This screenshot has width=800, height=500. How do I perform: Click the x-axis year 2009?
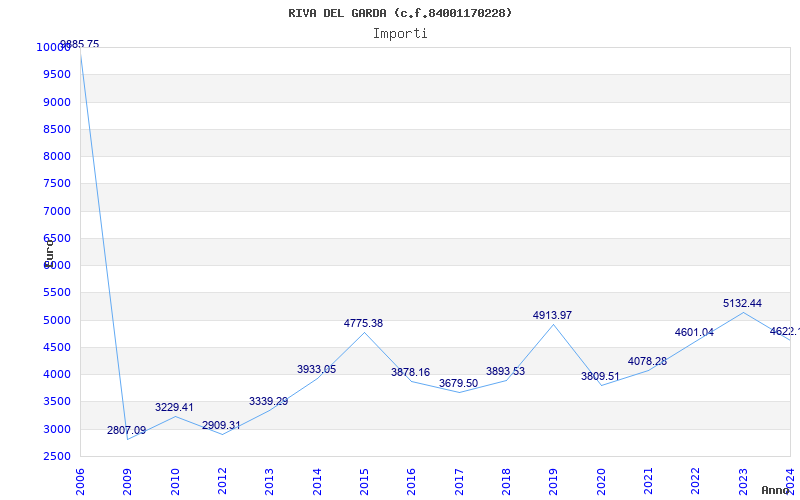[x=127, y=482]
